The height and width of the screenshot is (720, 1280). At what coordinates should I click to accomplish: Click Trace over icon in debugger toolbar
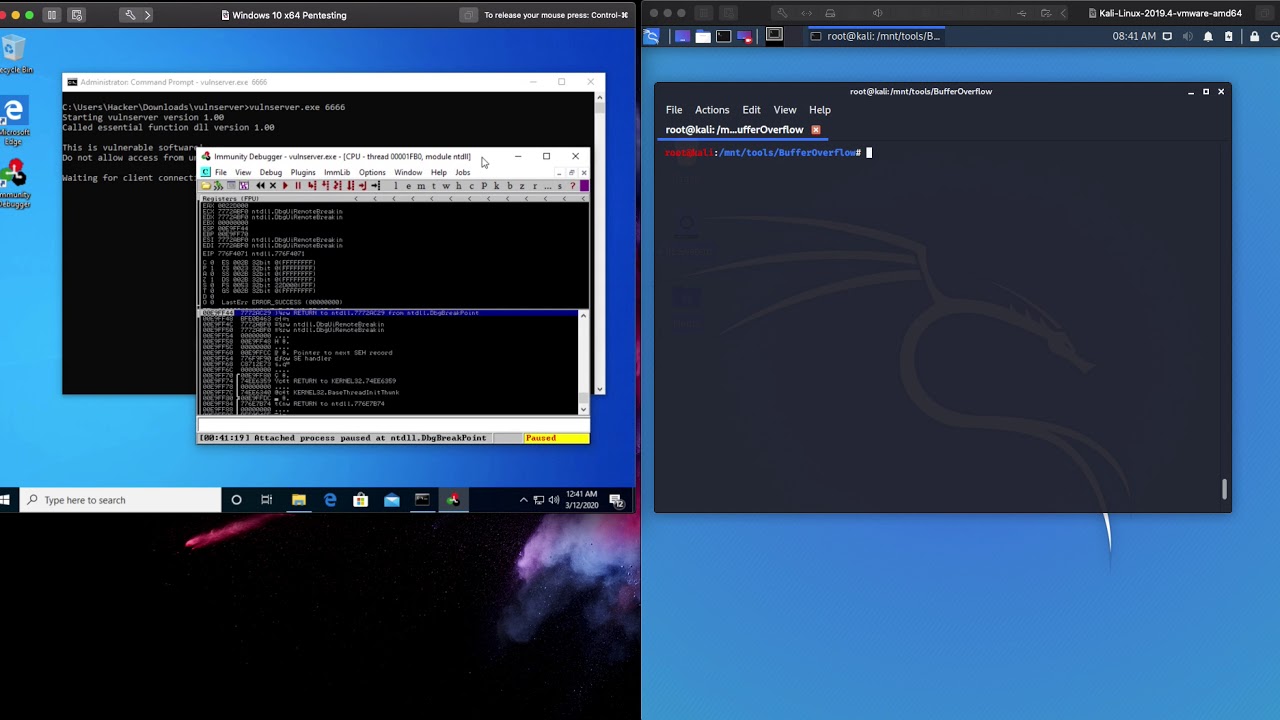point(350,186)
